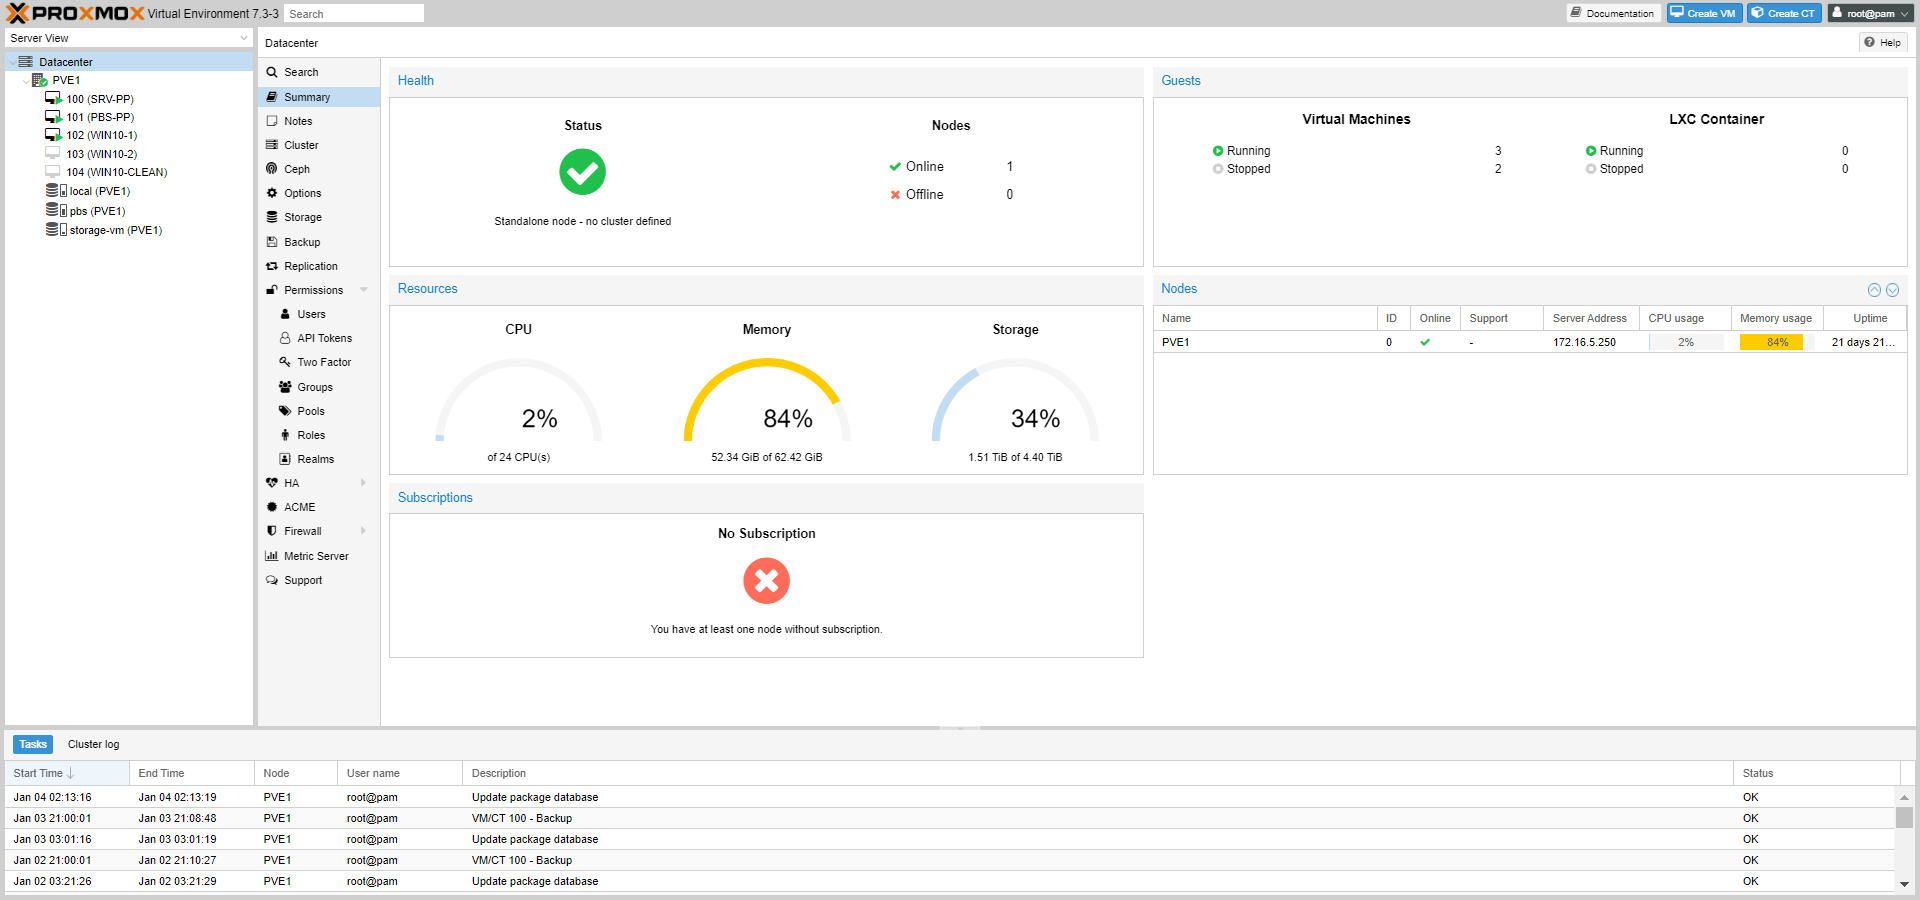Click the Permissions unlock icon

[x=272, y=290]
